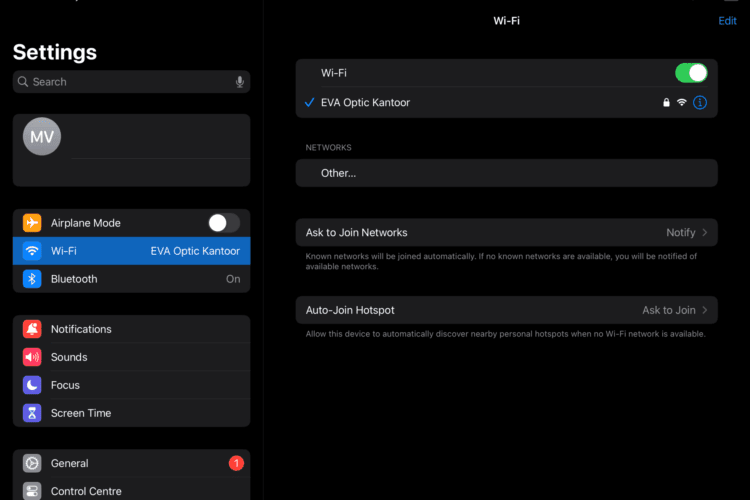Click the General gear icon
Viewport: 750px width, 500px height.
pos(32,463)
